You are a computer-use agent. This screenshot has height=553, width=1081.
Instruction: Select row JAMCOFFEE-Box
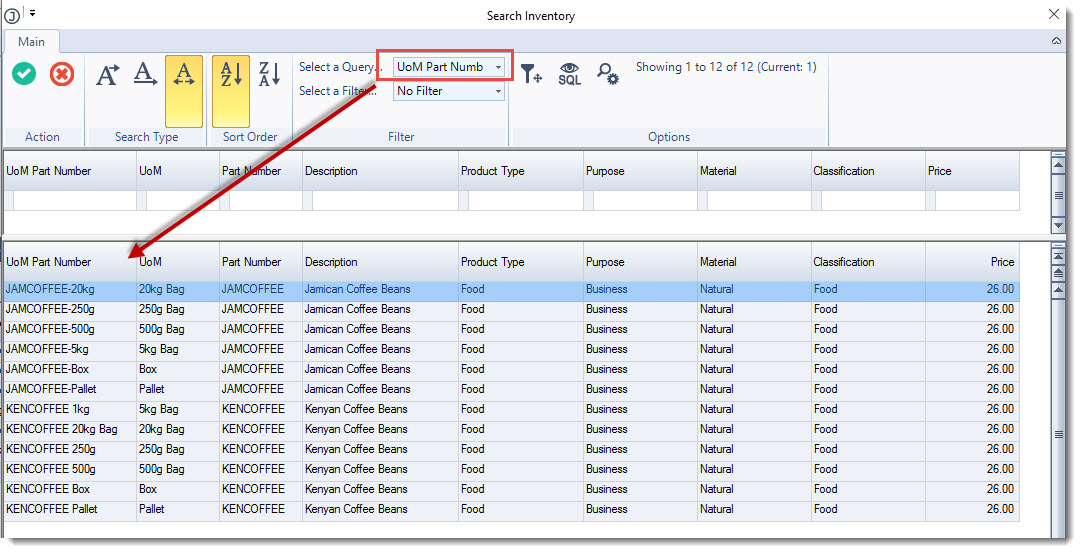coord(511,369)
